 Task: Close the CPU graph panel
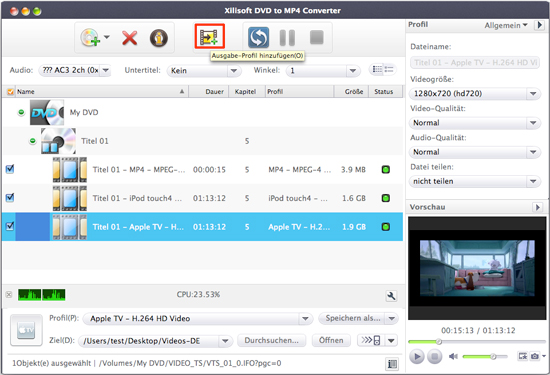pyautogui.click(x=9, y=294)
